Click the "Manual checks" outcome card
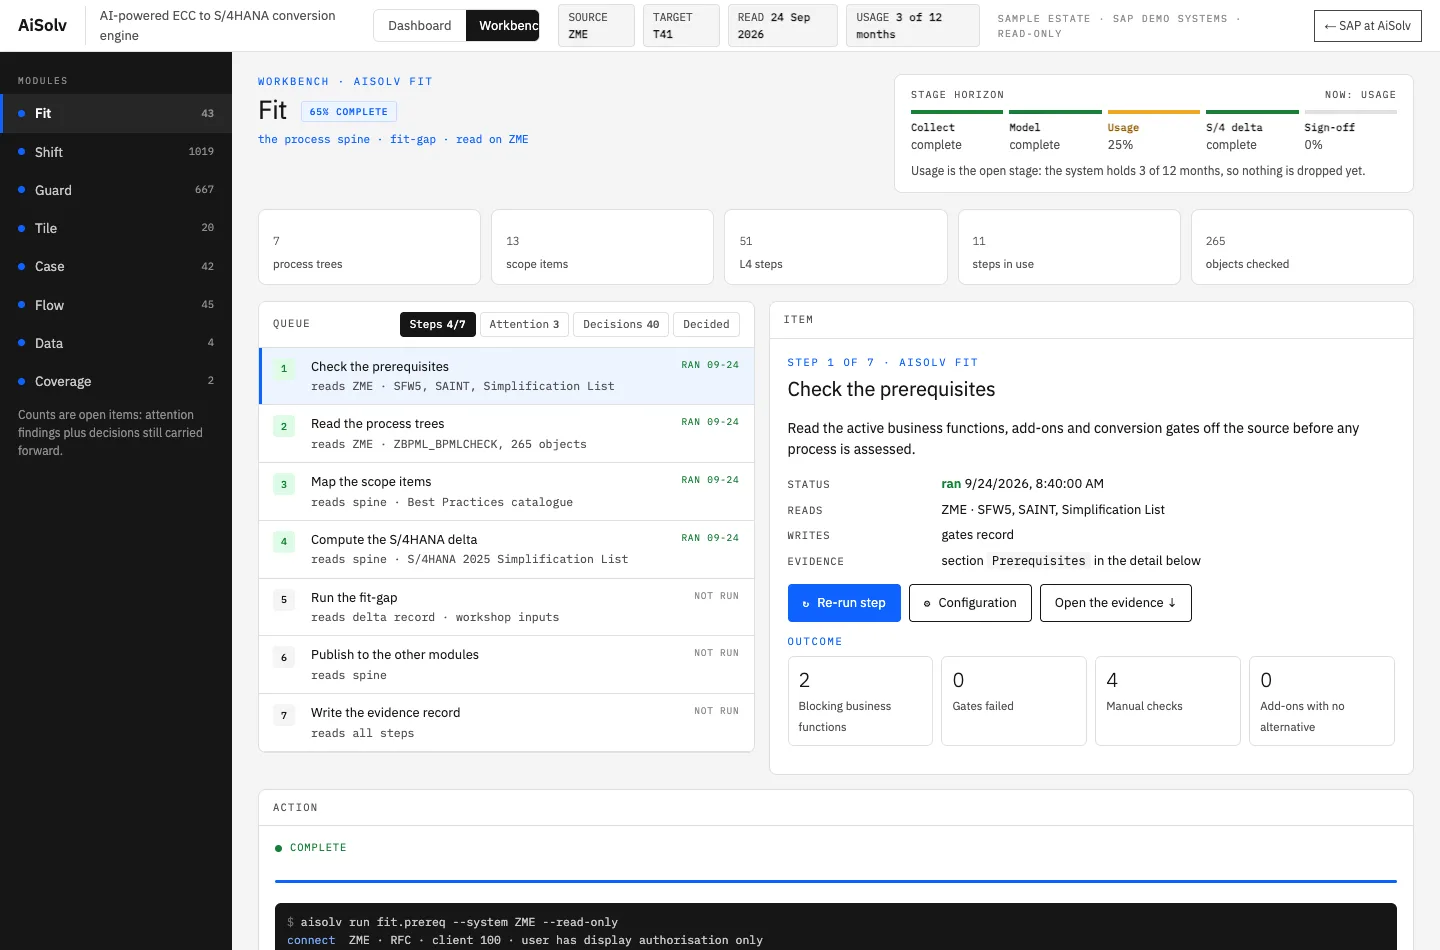This screenshot has width=1440, height=950. 1168,701
